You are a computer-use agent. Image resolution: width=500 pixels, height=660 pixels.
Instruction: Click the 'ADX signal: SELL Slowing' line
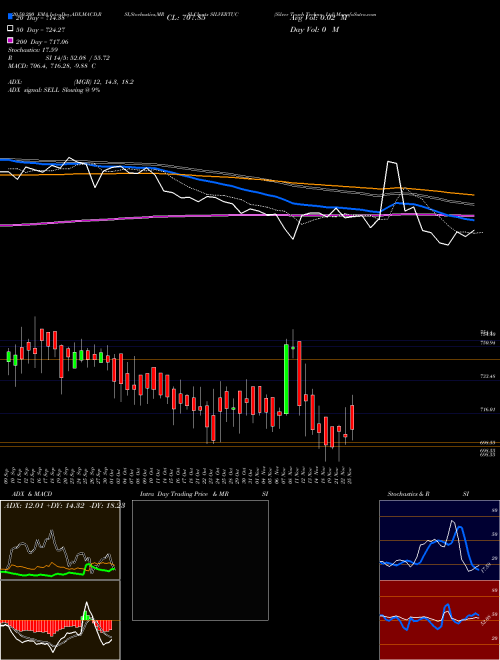[54, 90]
